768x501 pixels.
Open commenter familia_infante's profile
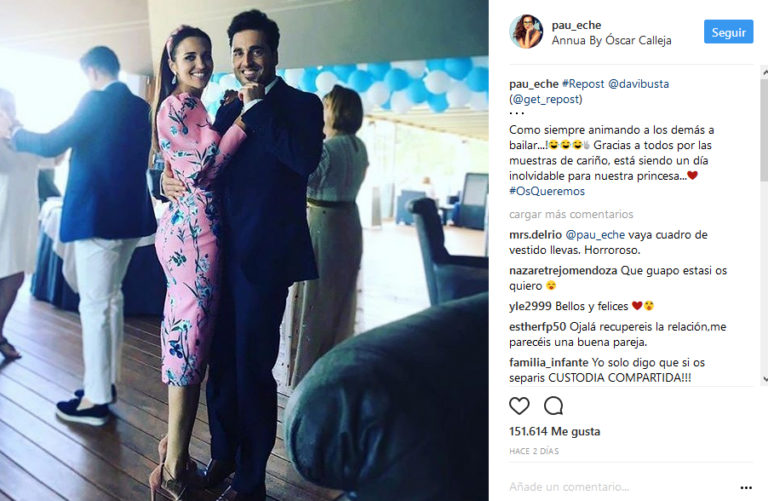[x=548, y=362]
